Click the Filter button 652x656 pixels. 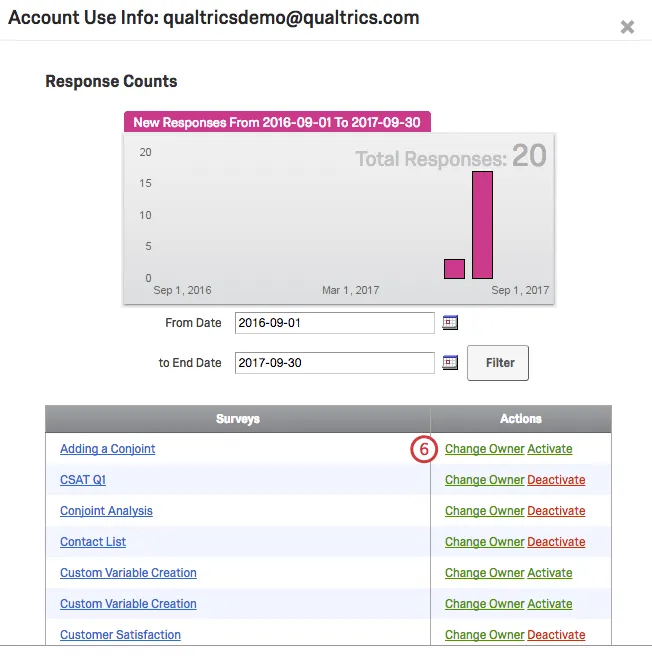pos(498,363)
